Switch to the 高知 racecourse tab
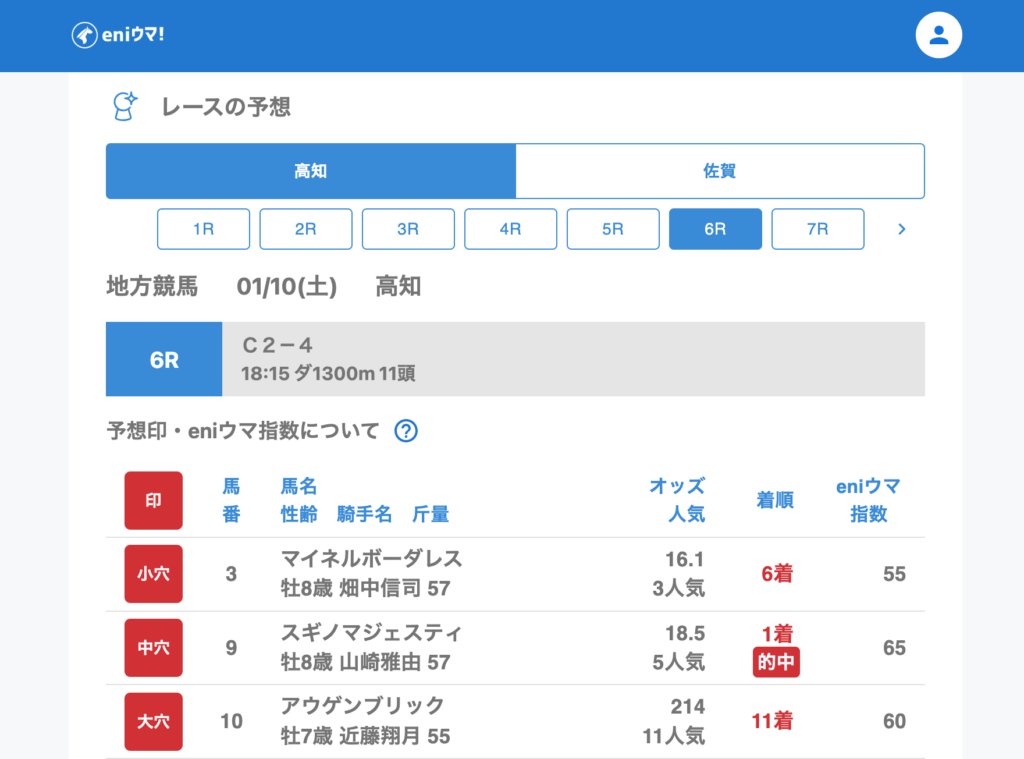Screen dimensions: 1024x759 click(x=311, y=171)
